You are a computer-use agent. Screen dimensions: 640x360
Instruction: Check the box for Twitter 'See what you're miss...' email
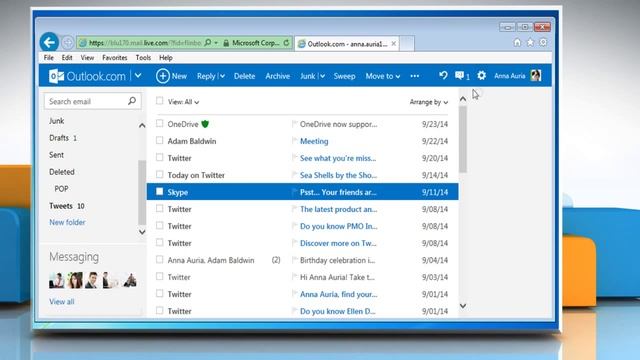[x=160, y=157]
